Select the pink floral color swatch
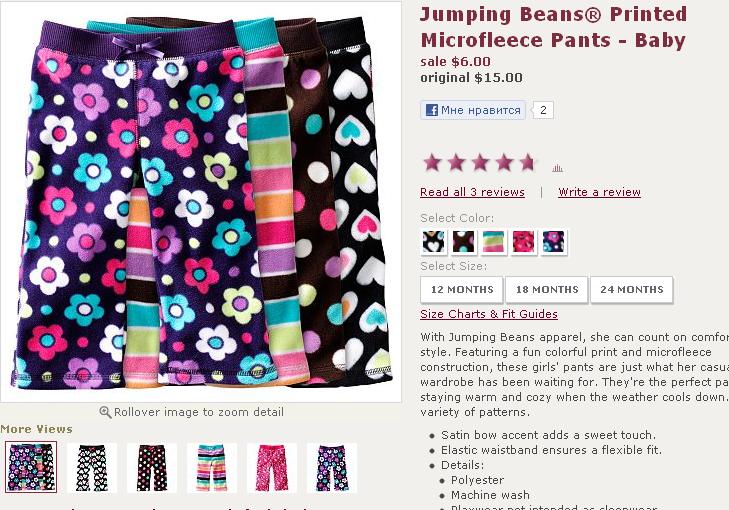The image size is (729, 510). coord(523,242)
